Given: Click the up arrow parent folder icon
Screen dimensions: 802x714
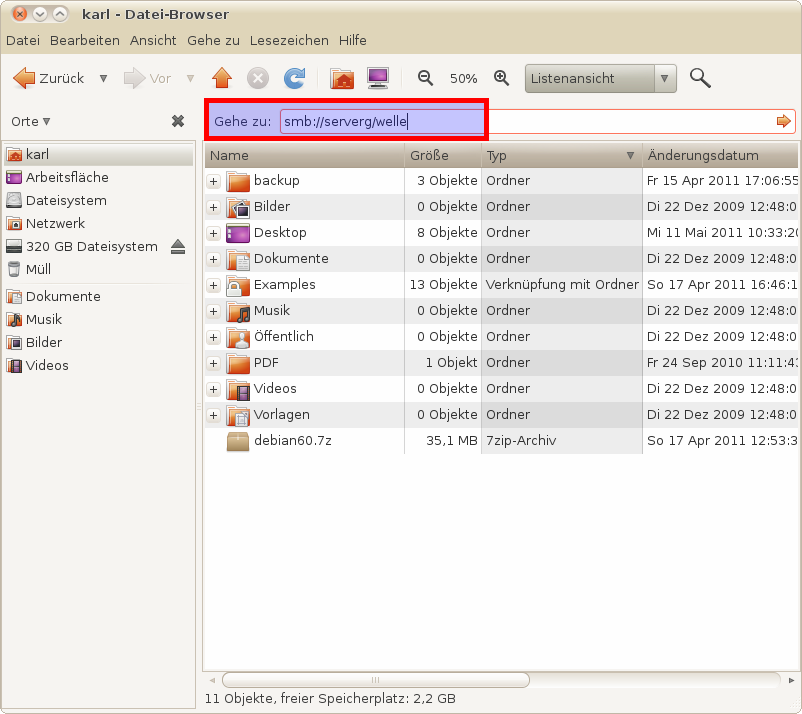Looking at the screenshot, I should (221, 78).
